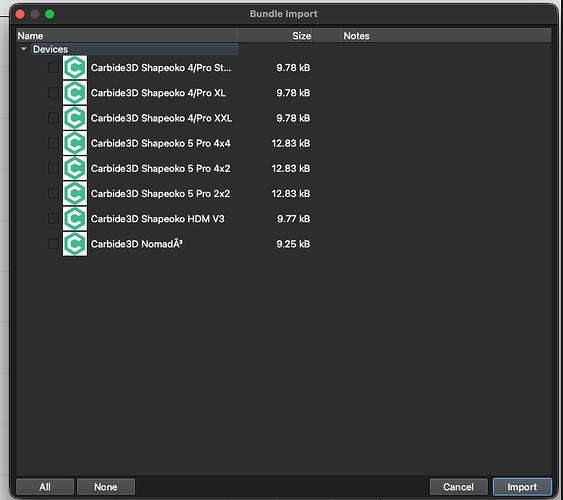The width and height of the screenshot is (563, 500).
Task: Check the Shapeoko 4/Pro XL checkbox
Action: pyautogui.click(x=53, y=93)
